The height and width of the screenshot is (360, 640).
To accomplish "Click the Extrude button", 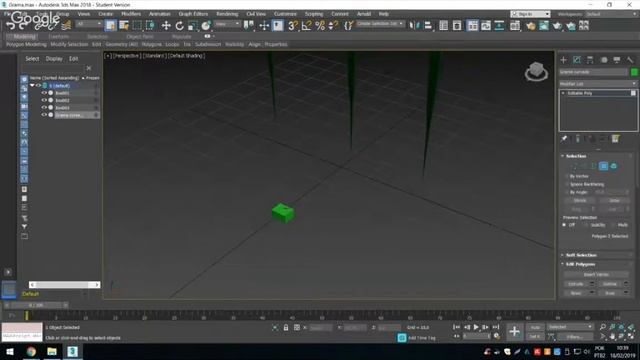I will click(576, 284).
